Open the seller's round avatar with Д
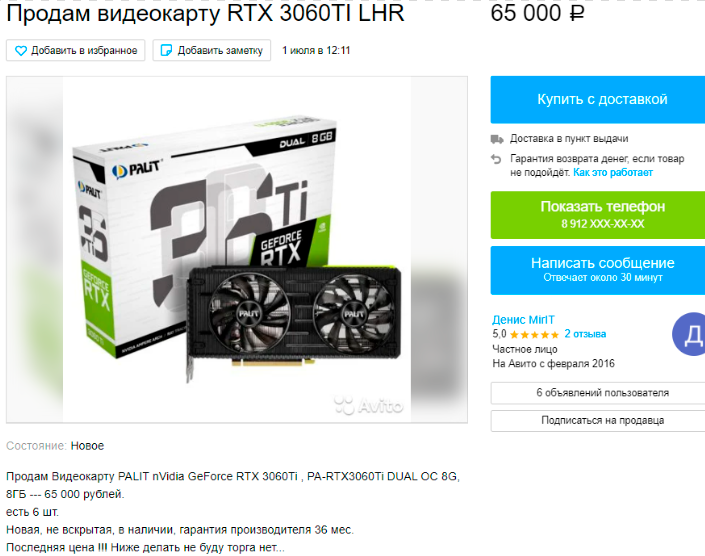705x556 pixels. (690, 334)
